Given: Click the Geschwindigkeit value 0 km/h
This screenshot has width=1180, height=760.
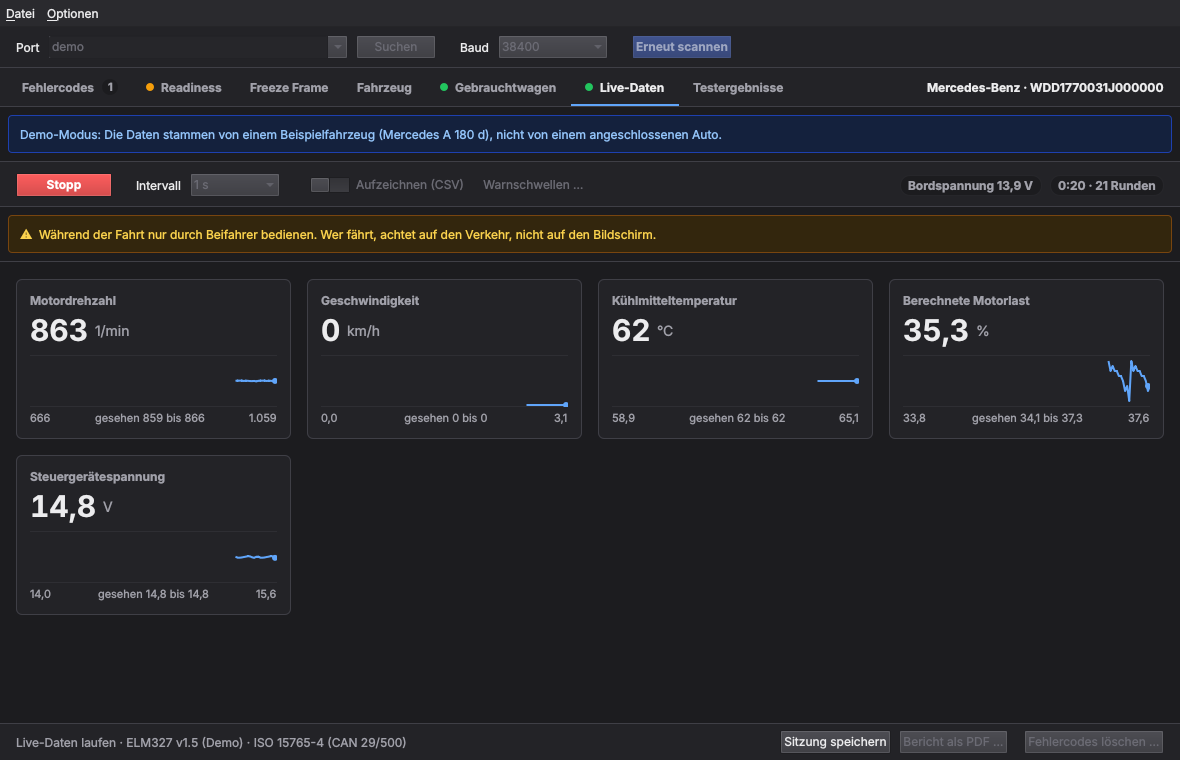Looking at the screenshot, I should (x=350, y=330).
